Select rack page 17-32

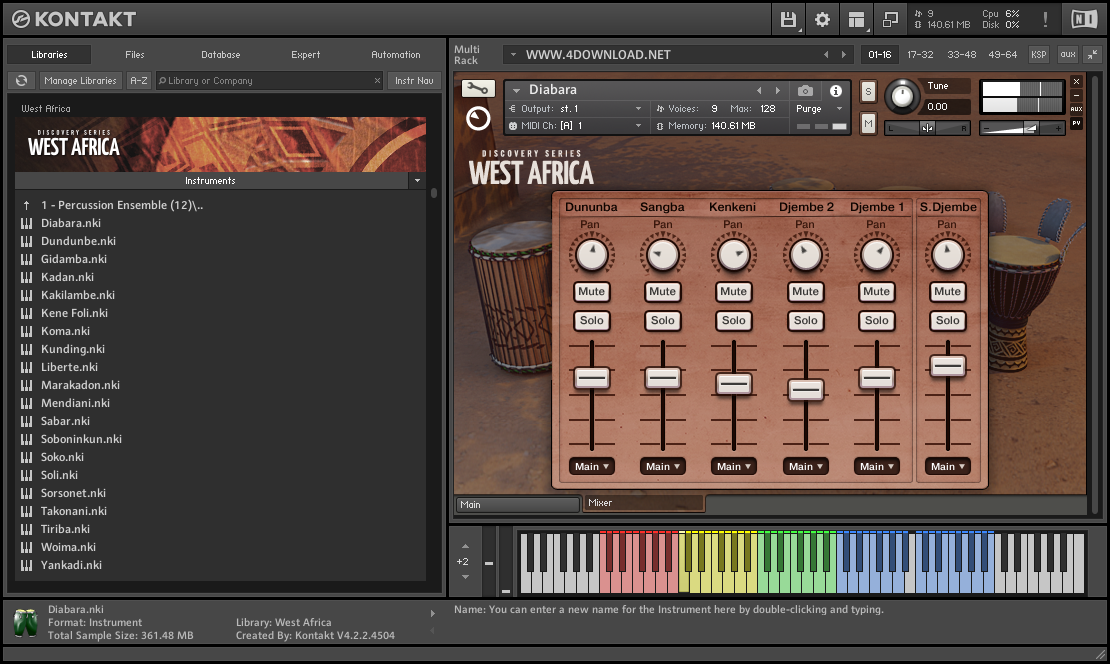[920, 55]
